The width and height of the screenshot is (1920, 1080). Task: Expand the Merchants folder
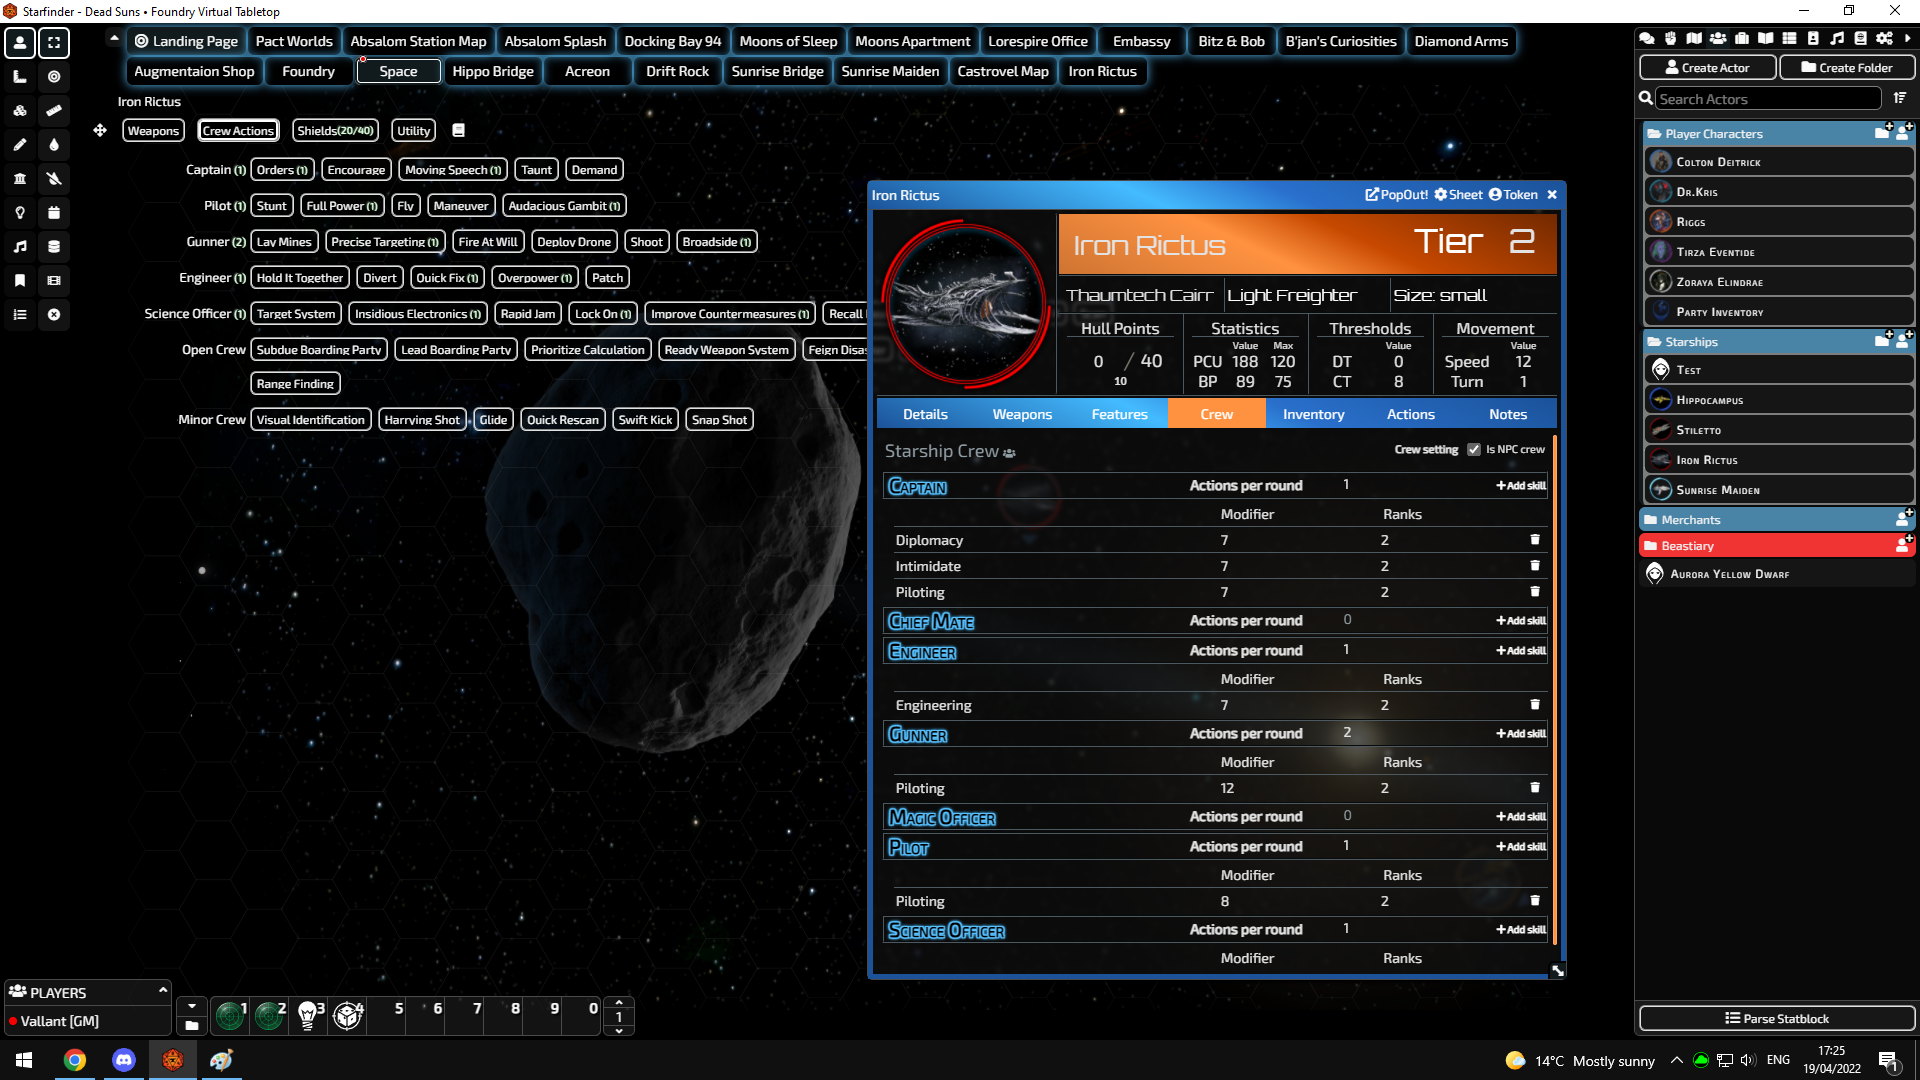point(1691,520)
